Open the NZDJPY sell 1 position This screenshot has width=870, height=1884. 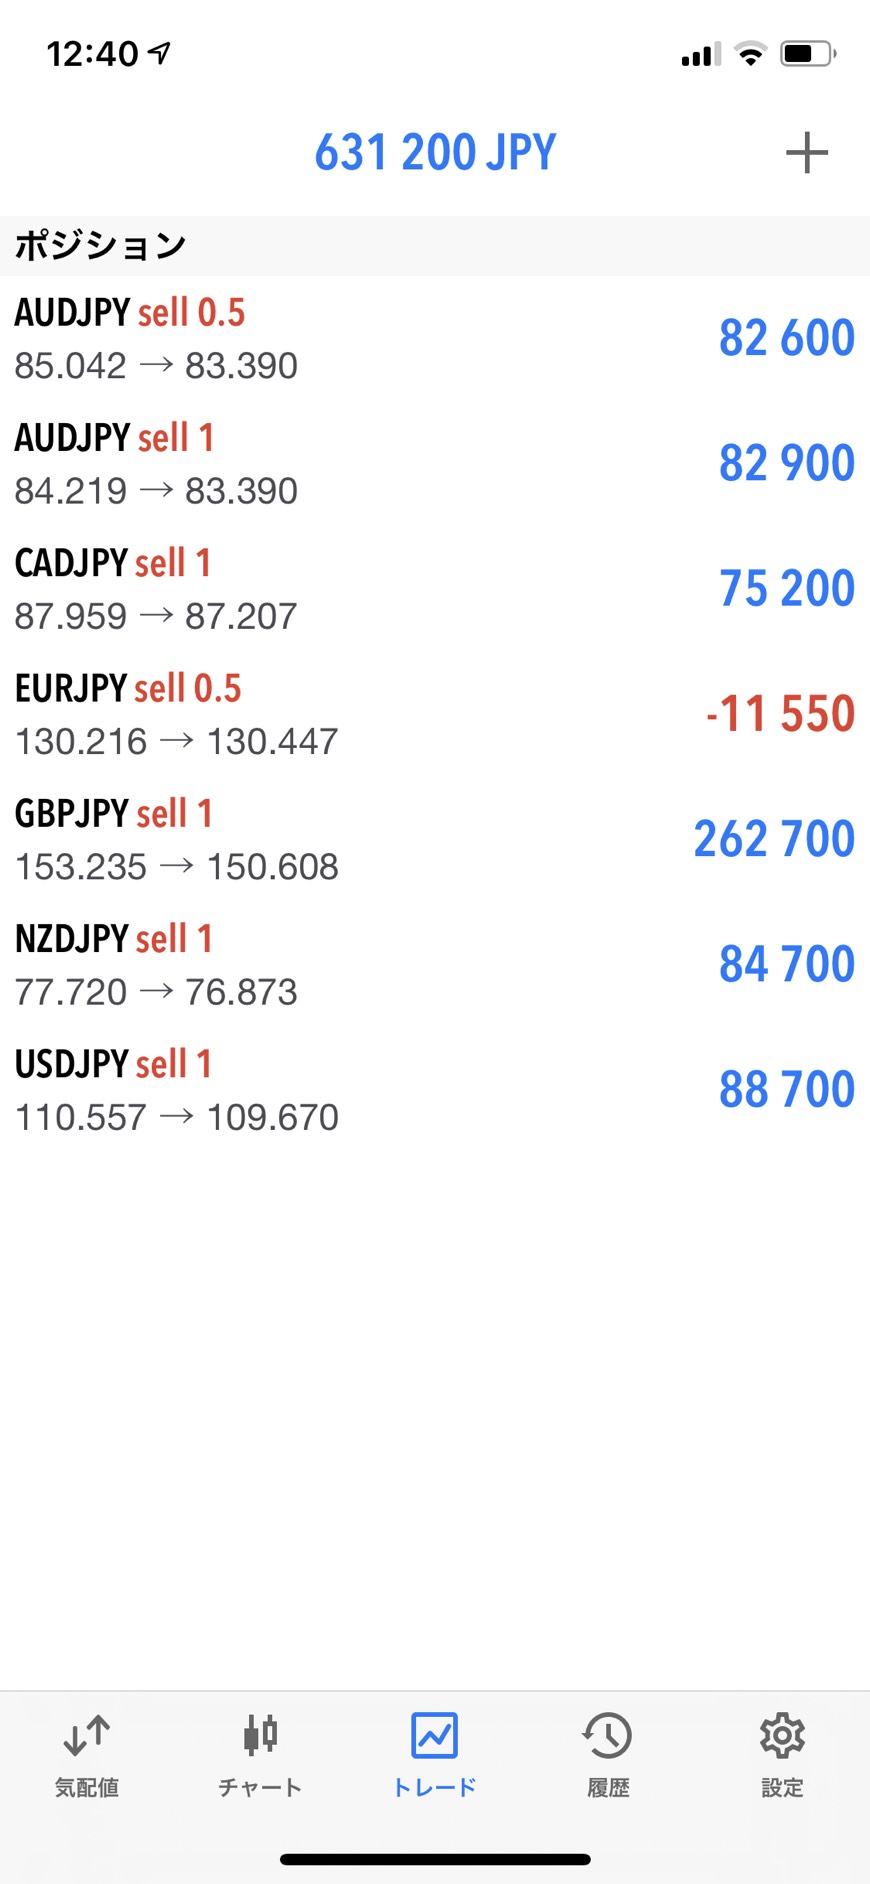[x=300, y=965]
